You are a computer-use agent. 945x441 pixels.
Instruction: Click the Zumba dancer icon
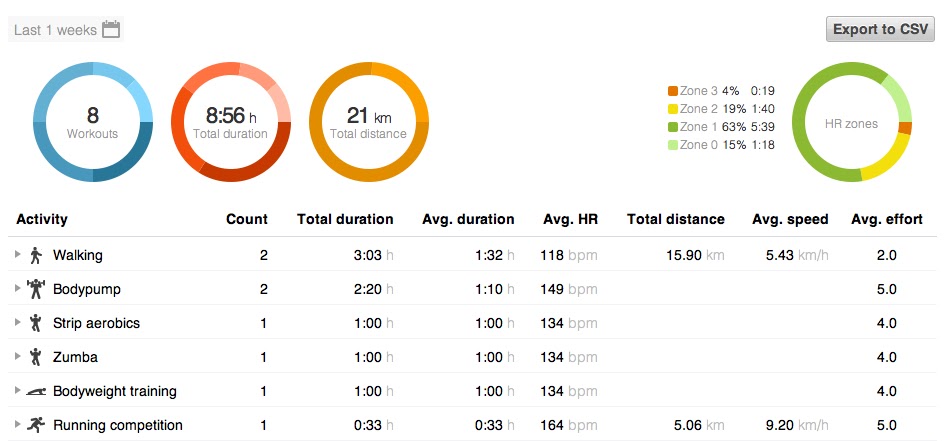click(36, 357)
